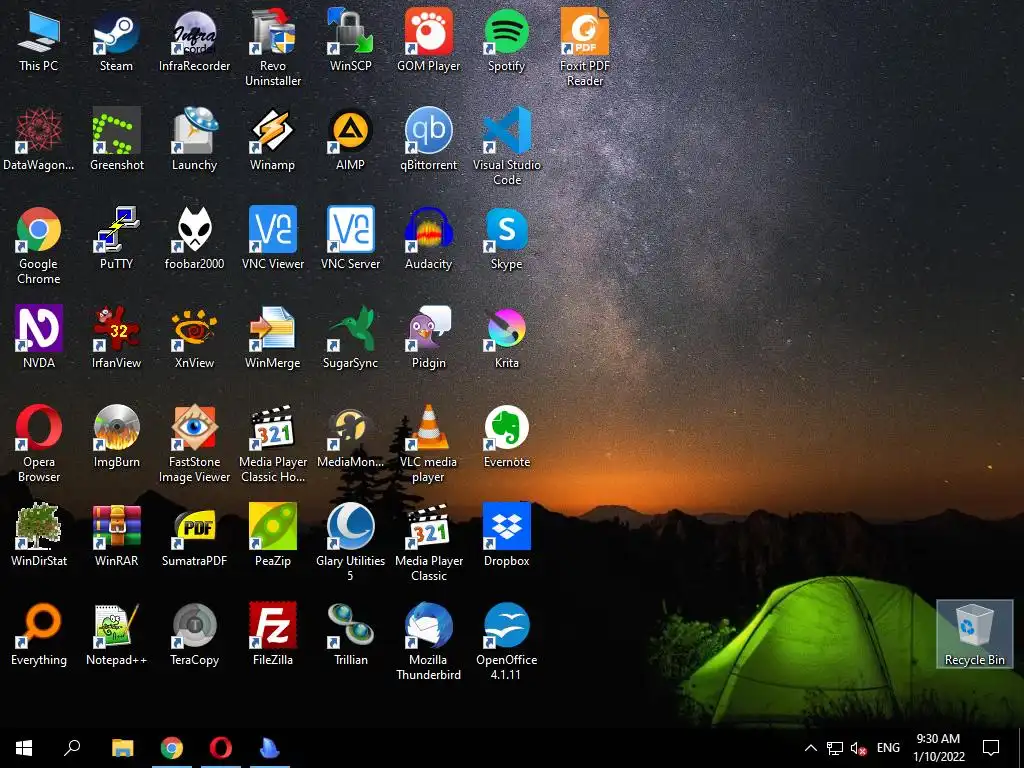This screenshot has height=768, width=1024.
Task: Switch to Chrome in the taskbar
Action: [172, 748]
